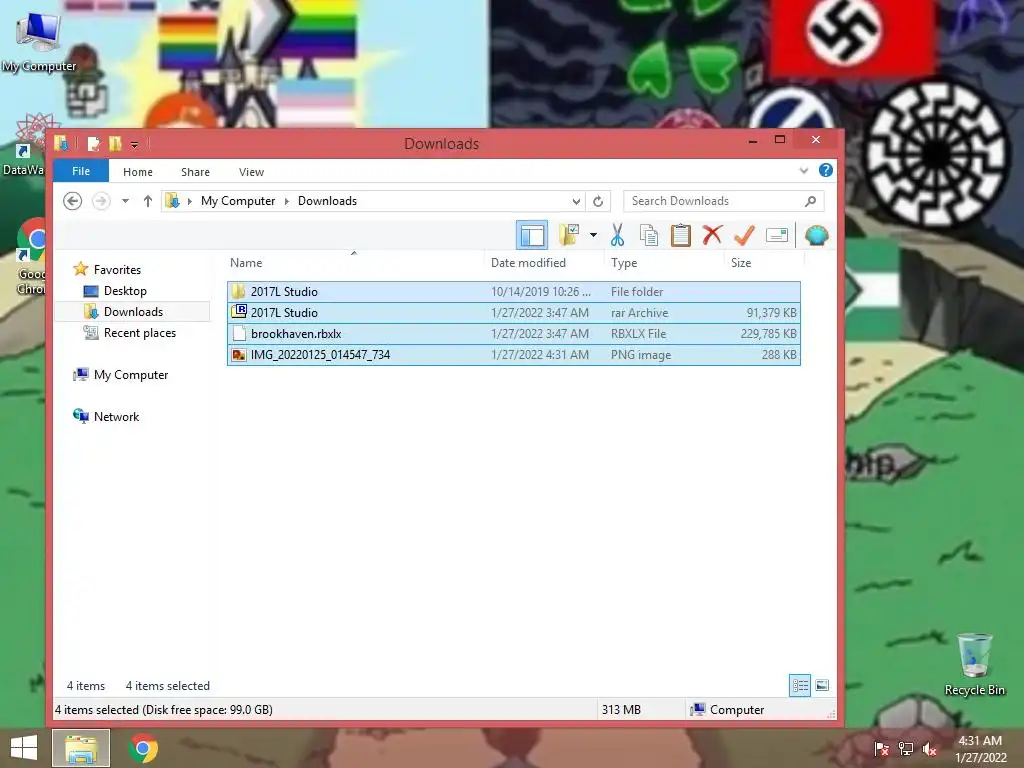The width and height of the screenshot is (1024, 768).
Task: Open the taskbar clock showing 4:31 AM
Action: pos(980,749)
